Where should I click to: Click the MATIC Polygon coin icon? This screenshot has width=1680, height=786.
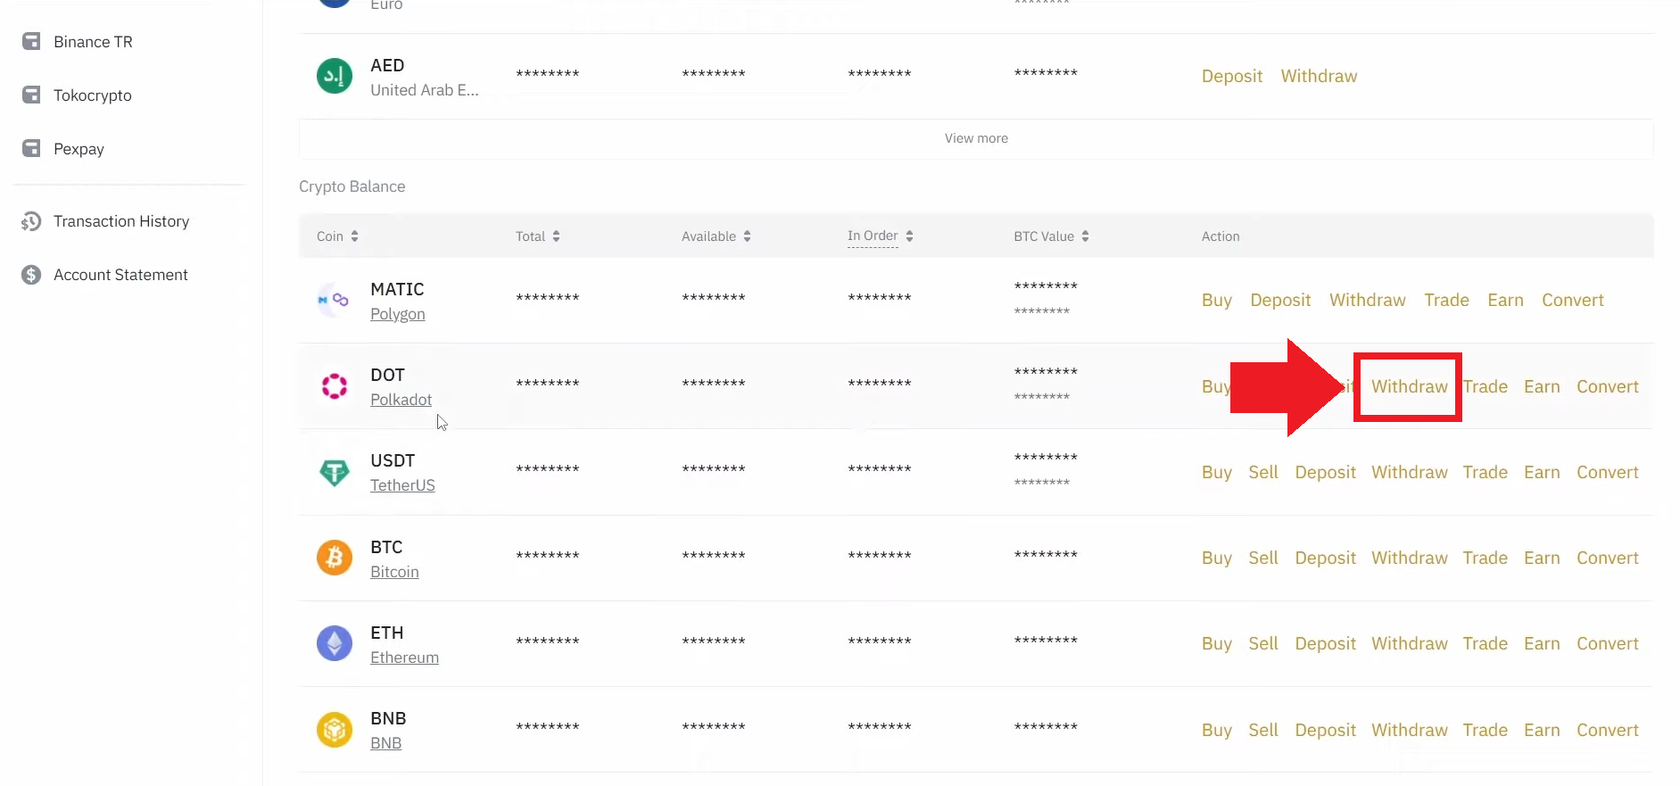334,300
